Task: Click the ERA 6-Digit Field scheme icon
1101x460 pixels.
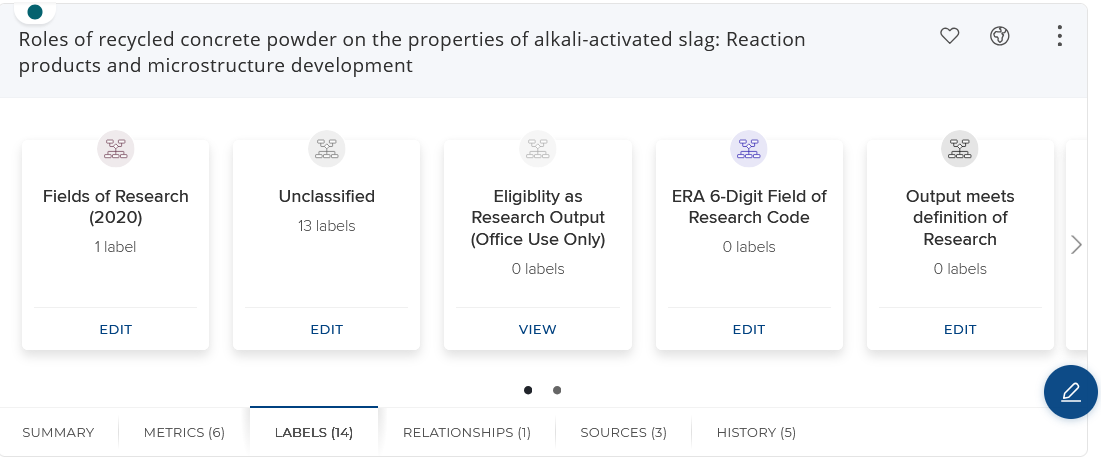Action: click(749, 149)
